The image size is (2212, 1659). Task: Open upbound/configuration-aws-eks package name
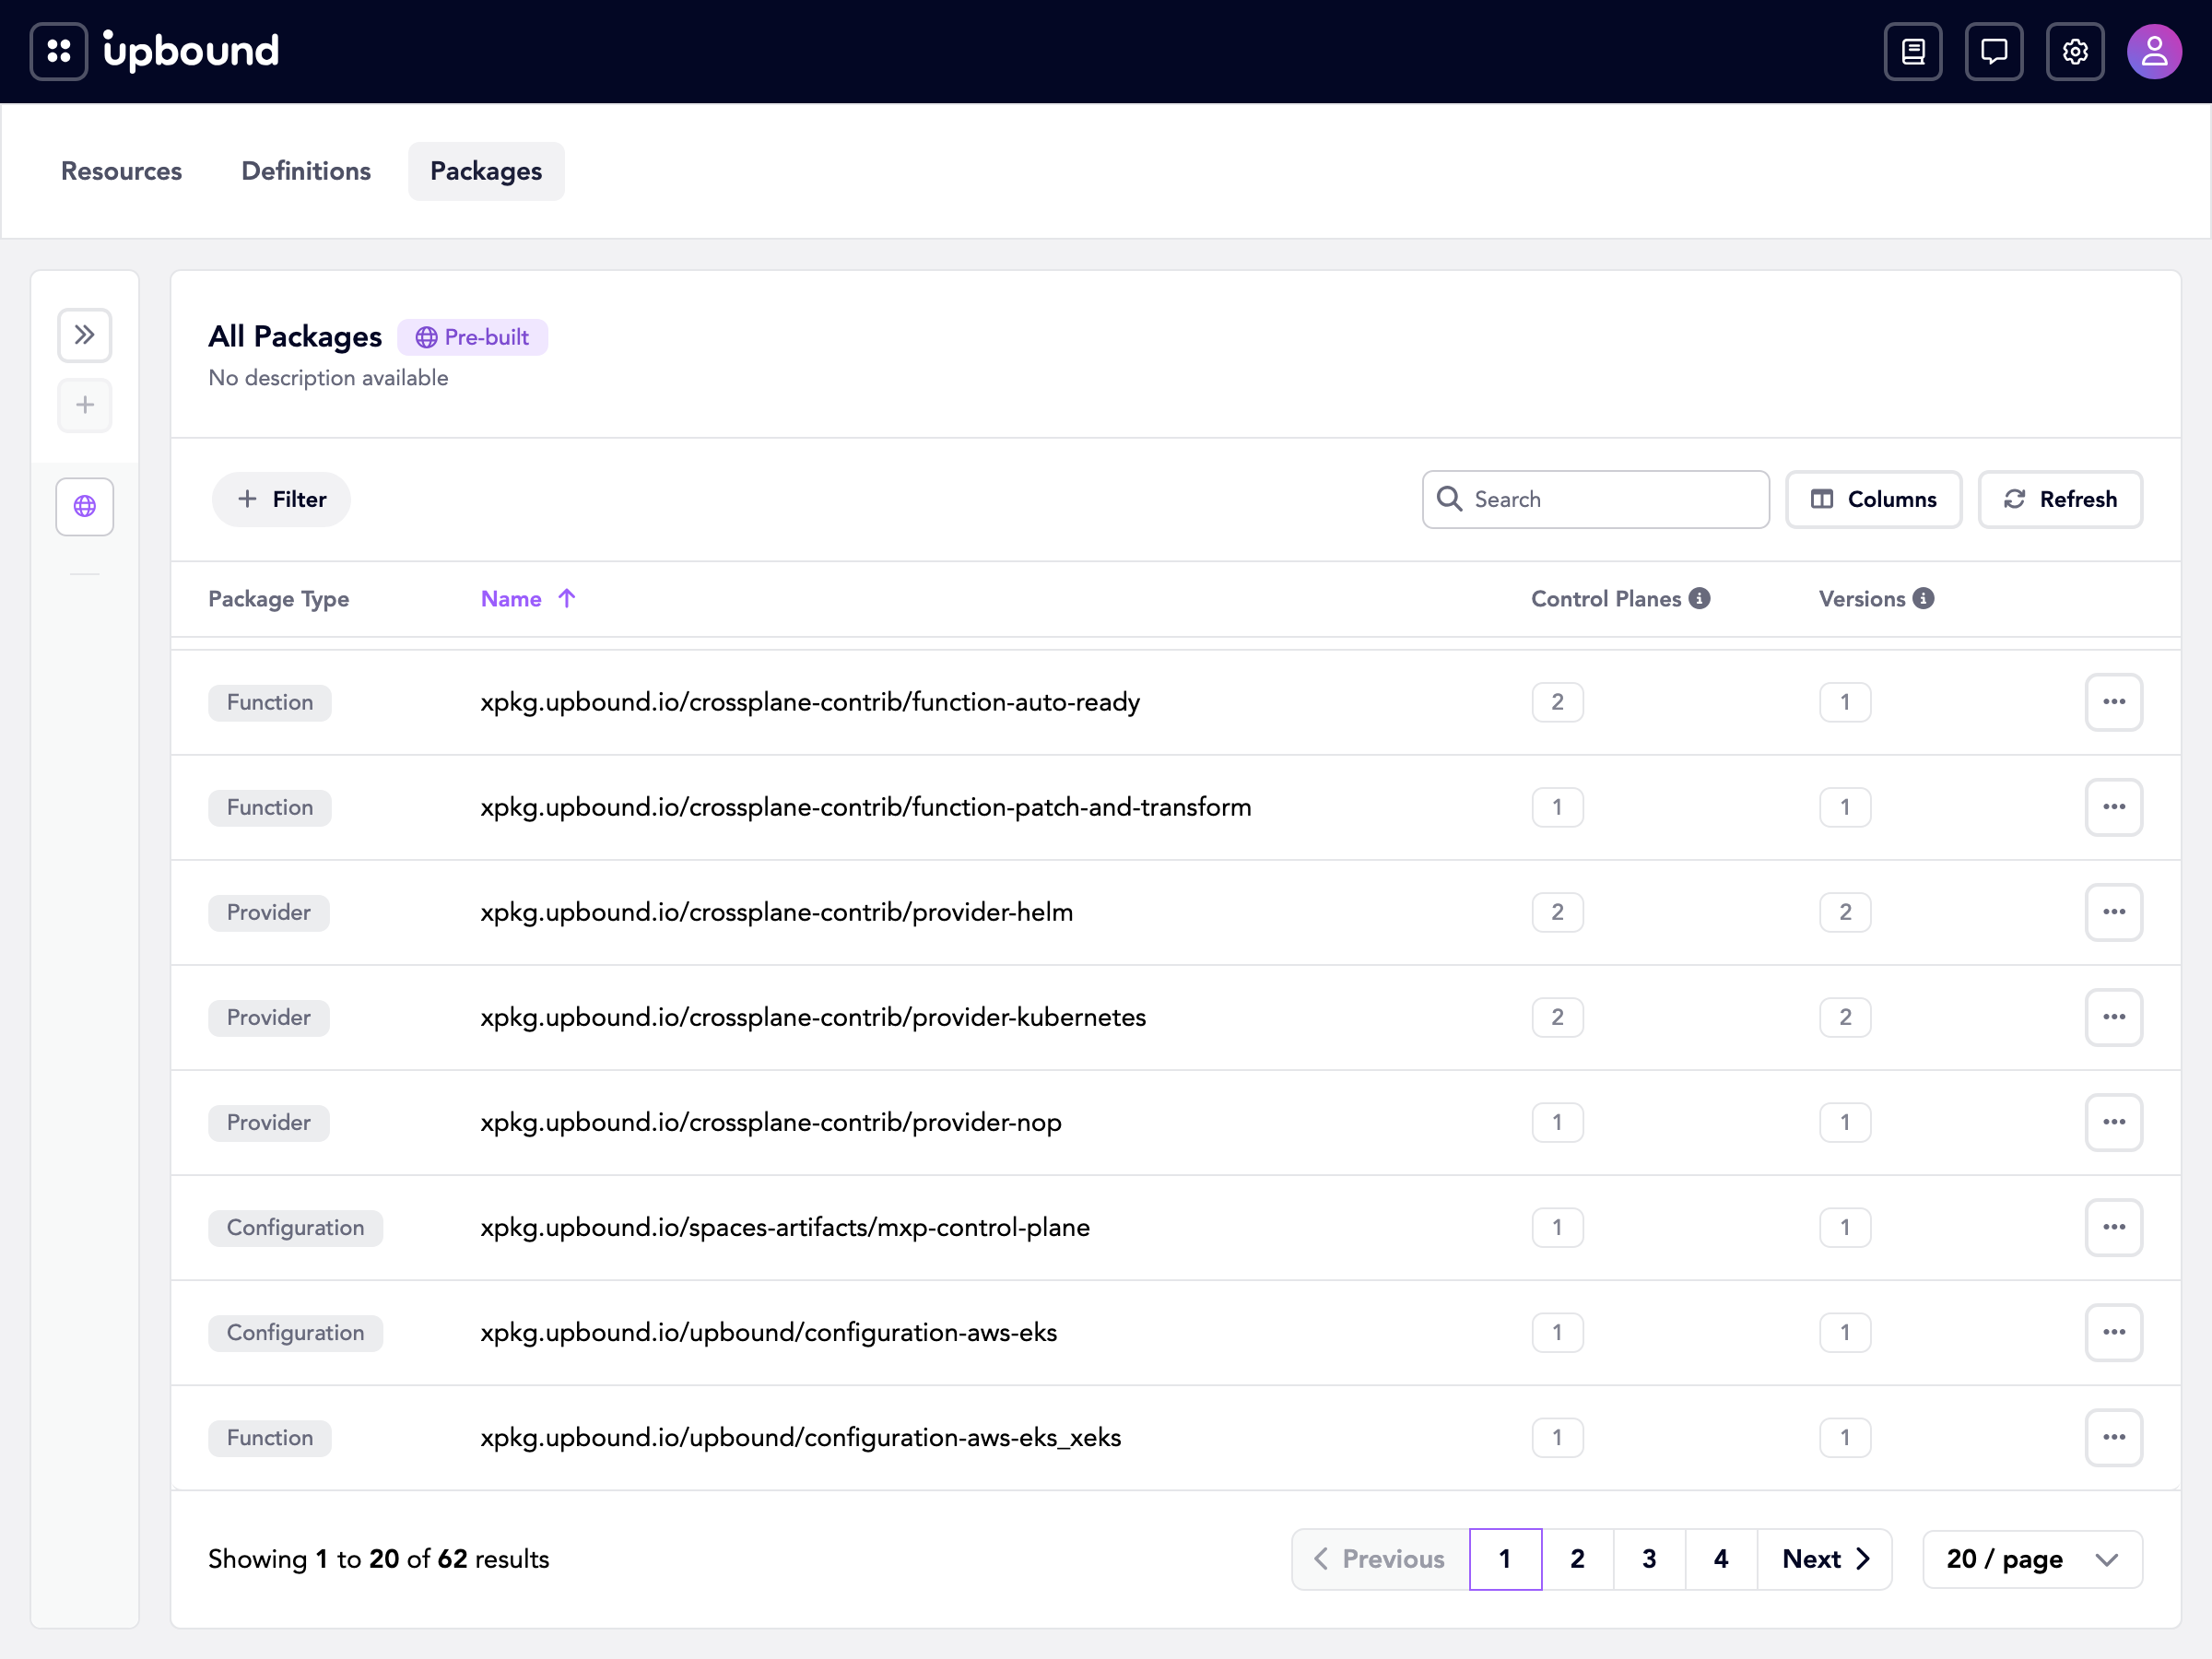pos(769,1332)
